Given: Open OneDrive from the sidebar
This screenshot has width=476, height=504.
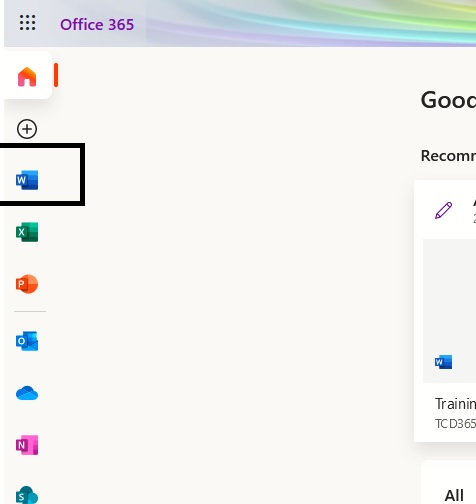Looking at the screenshot, I should point(27,393).
